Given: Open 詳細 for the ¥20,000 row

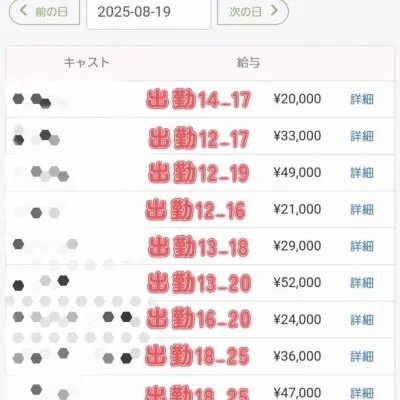Looking at the screenshot, I should point(362,99).
